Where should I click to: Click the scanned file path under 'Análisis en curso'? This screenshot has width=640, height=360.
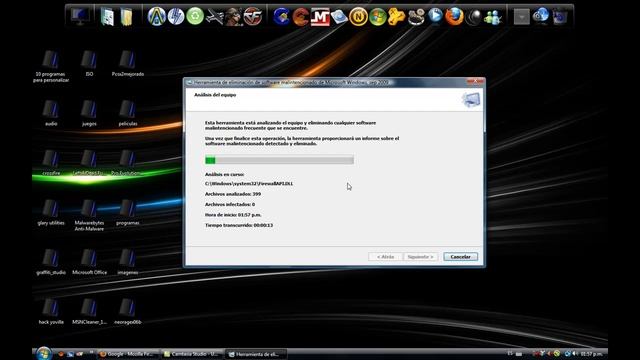tap(249, 184)
